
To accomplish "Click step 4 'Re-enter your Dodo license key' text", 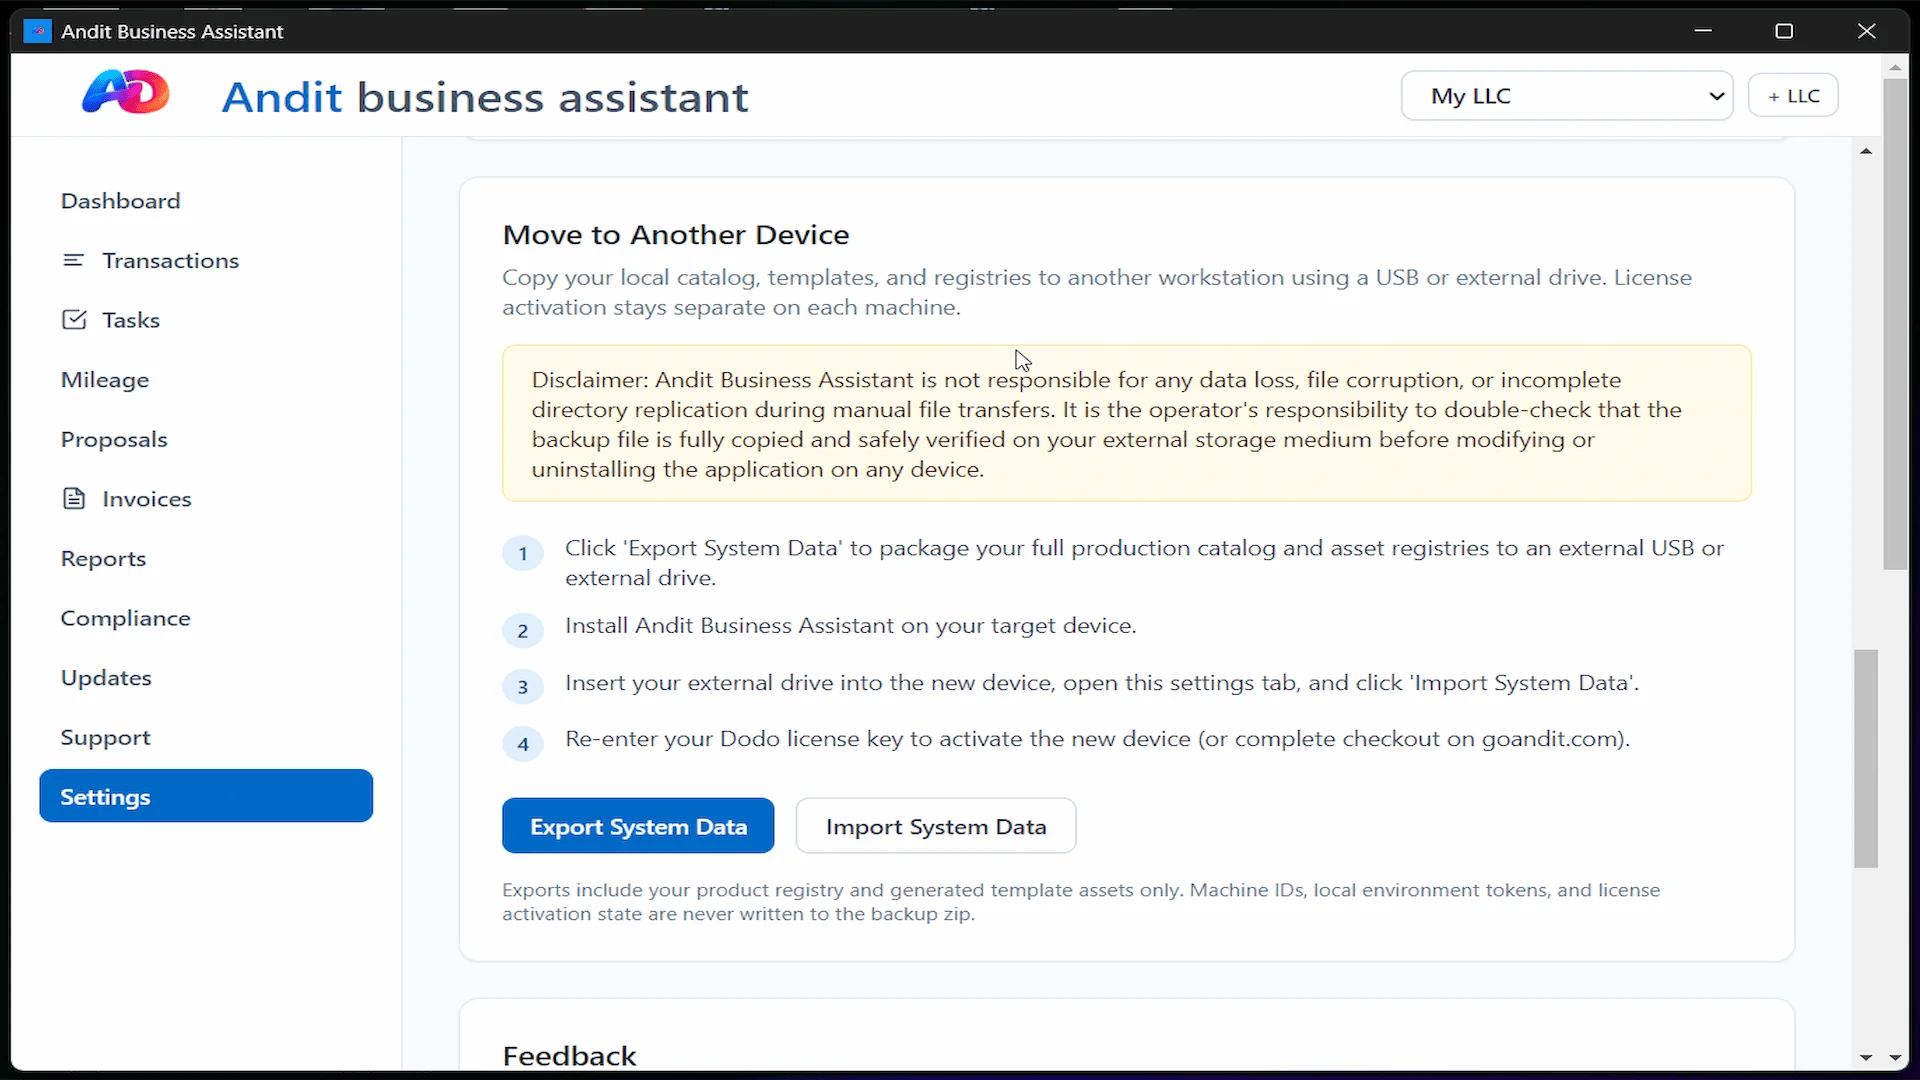I will tap(1097, 739).
